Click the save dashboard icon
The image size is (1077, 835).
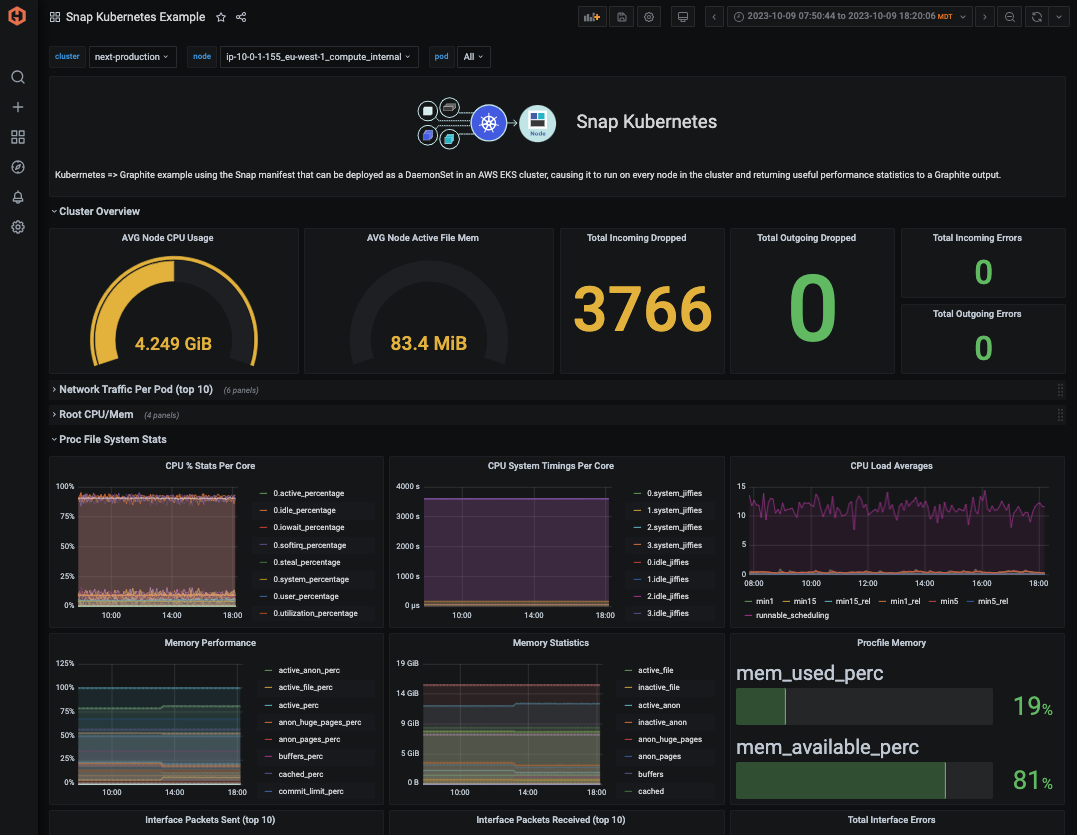622,17
